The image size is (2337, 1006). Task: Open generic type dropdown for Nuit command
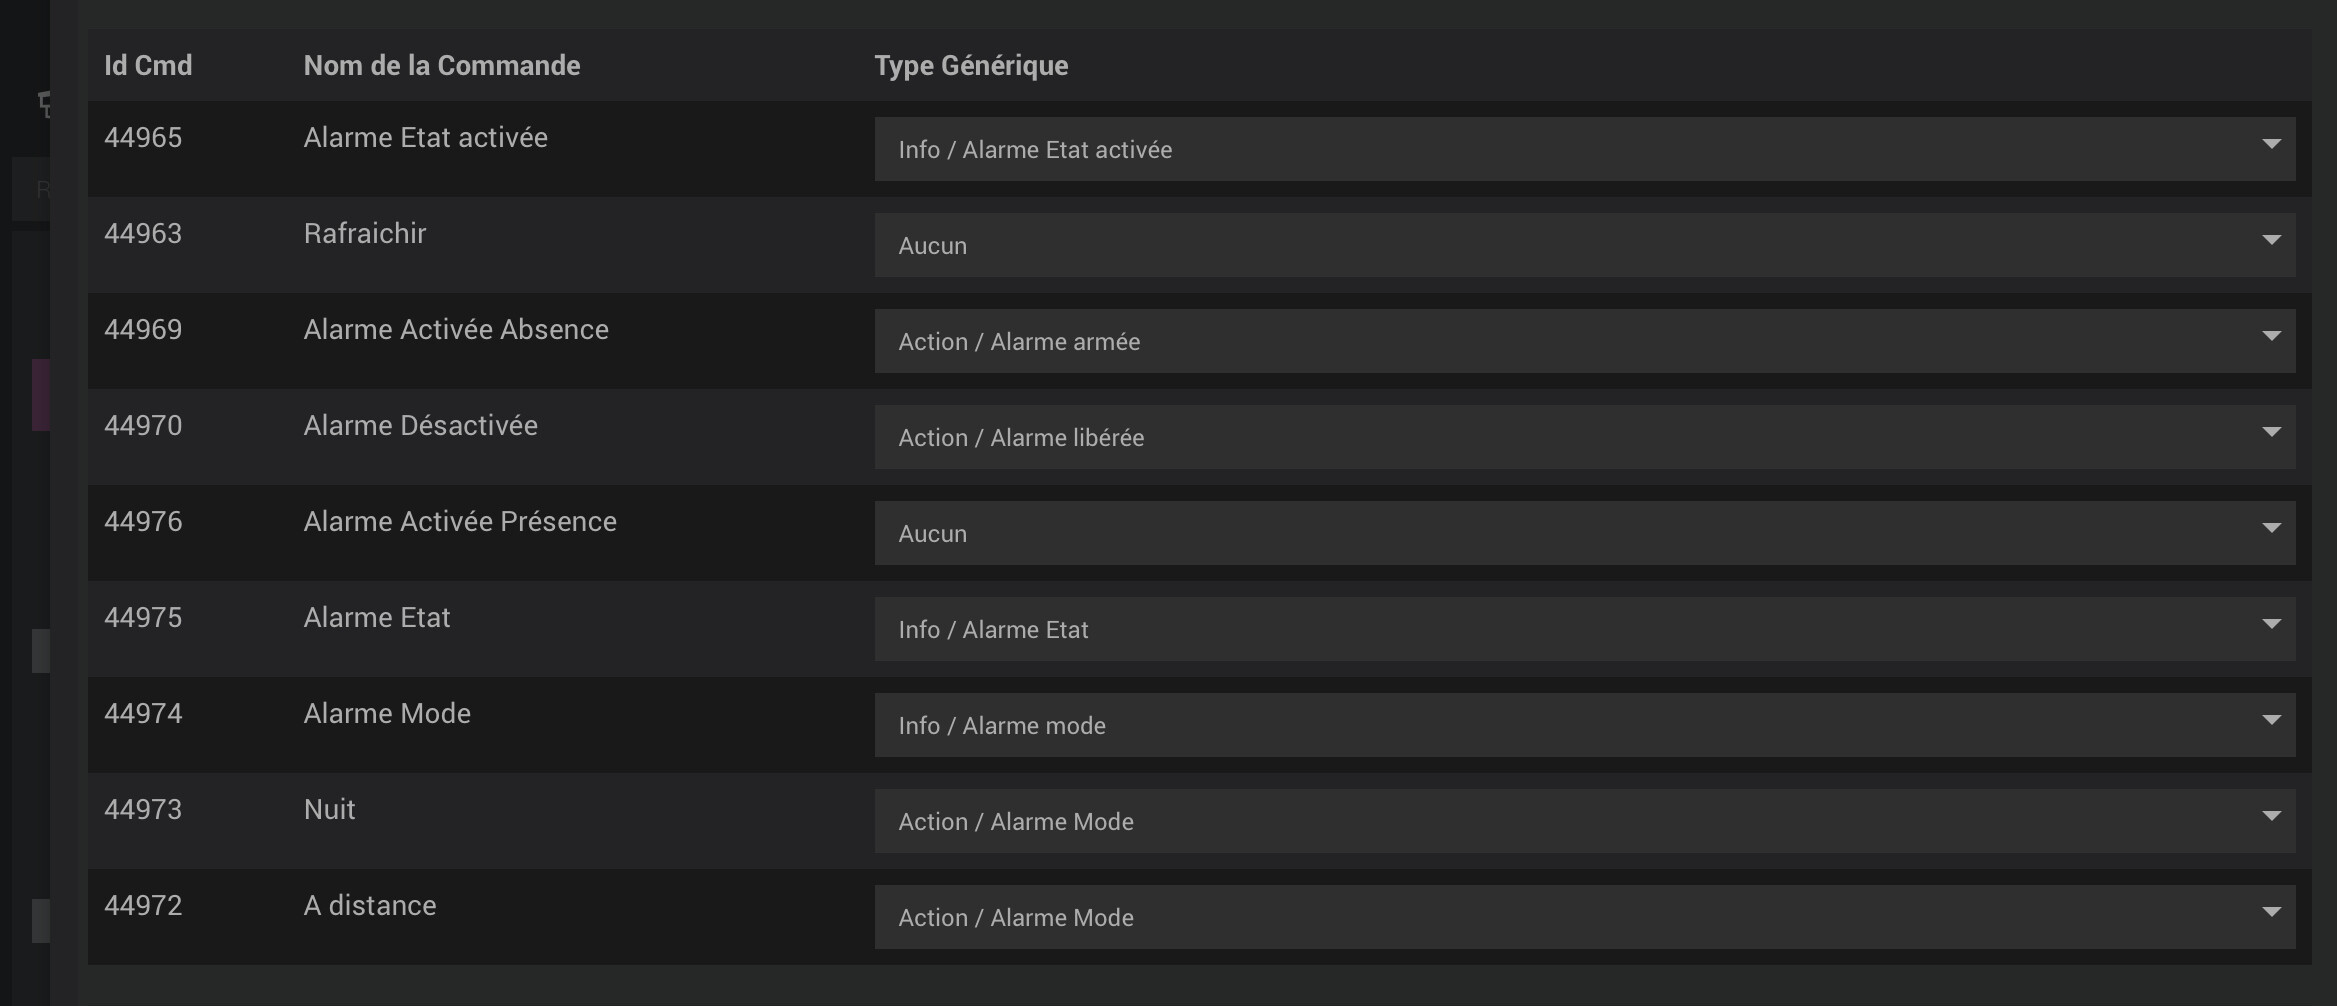coord(1584,821)
